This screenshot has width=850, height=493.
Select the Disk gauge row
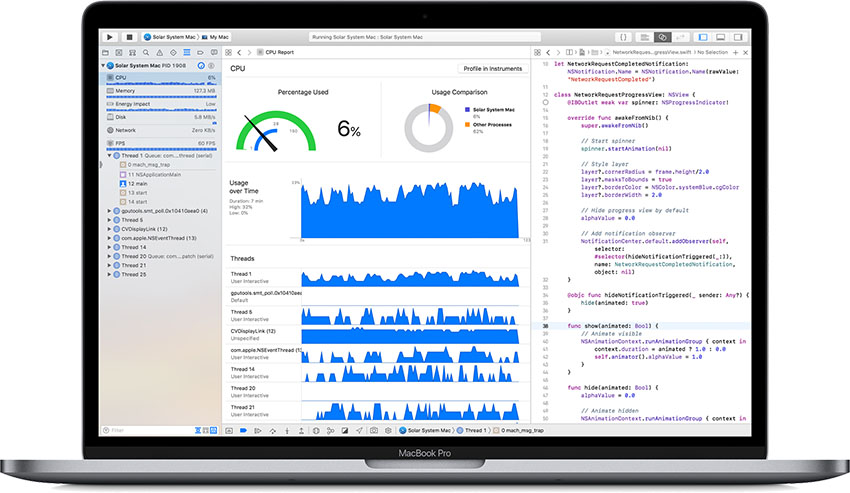click(x=161, y=117)
